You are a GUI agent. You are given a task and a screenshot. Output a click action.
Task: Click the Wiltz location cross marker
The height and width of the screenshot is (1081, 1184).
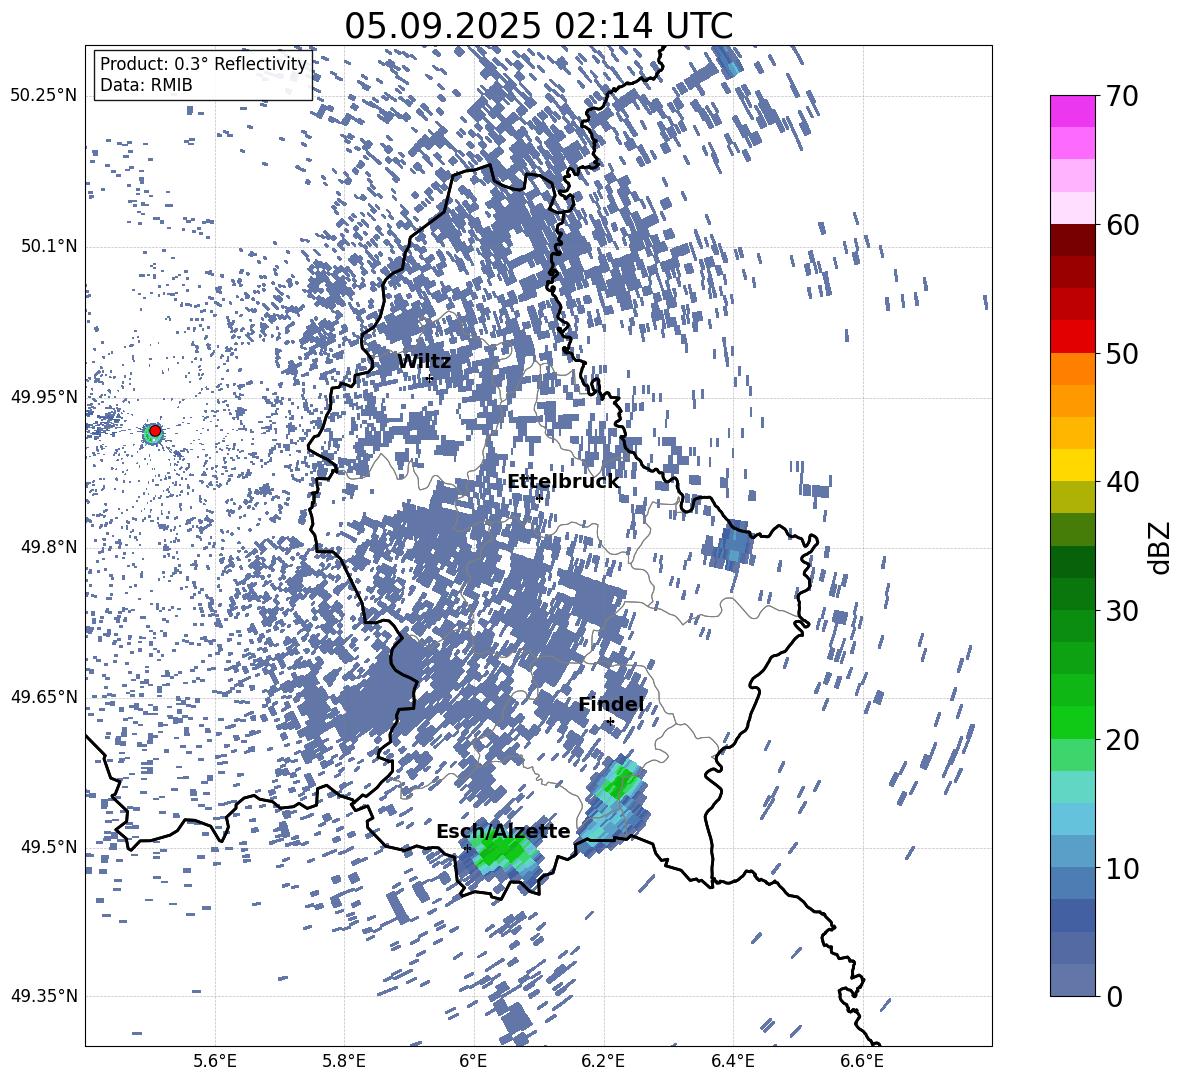click(429, 378)
